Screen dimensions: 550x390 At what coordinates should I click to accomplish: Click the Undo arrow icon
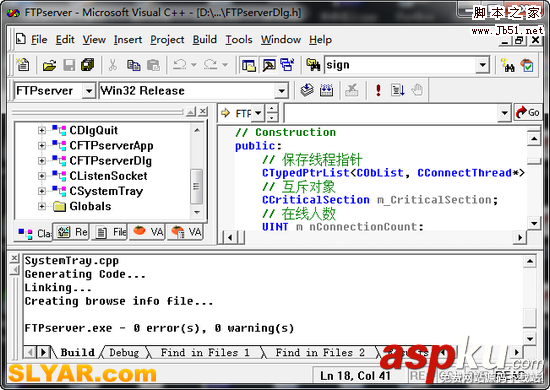coord(180,65)
